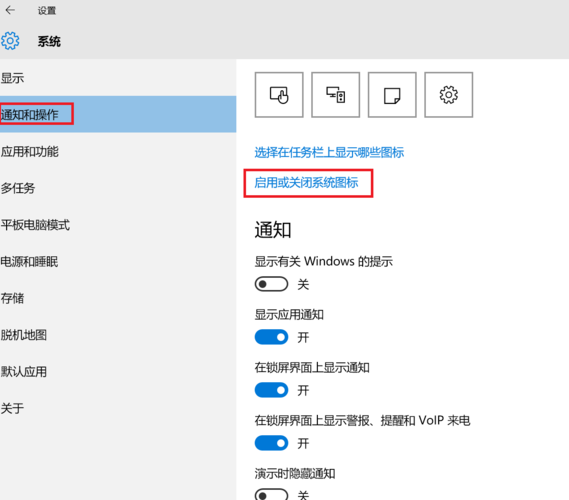This screenshot has width=569, height=500.
Task: Click the back arrow in Settings
Action: tap(10, 10)
